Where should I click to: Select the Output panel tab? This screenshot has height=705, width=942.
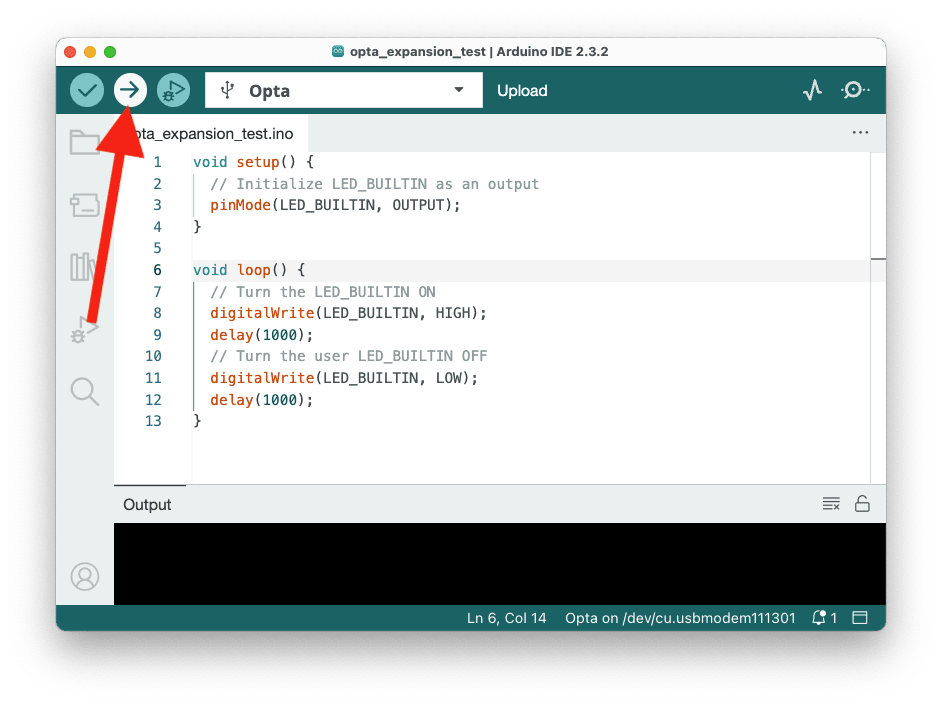(147, 504)
